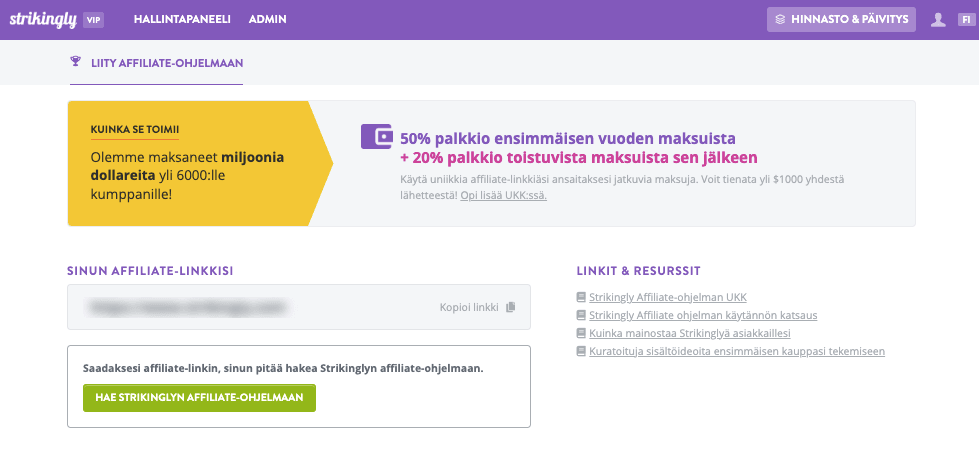Click the trophy icon beside Liity Affiliate-ohjelmaan
The image size is (979, 452).
[x=75, y=62]
